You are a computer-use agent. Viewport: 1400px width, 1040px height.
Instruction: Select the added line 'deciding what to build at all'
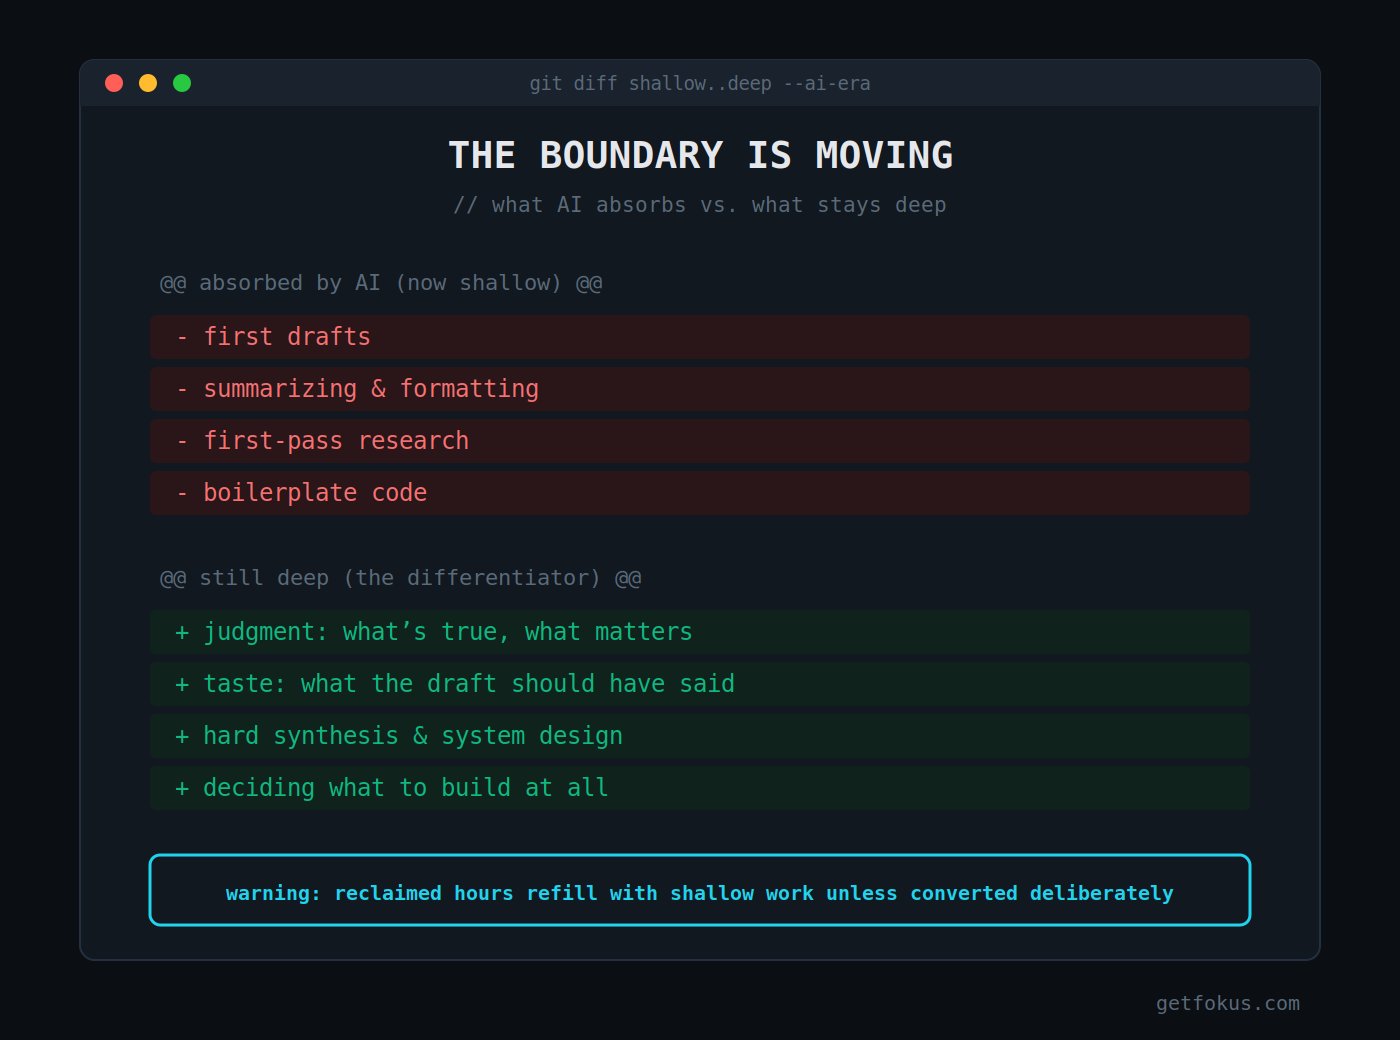(700, 788)
